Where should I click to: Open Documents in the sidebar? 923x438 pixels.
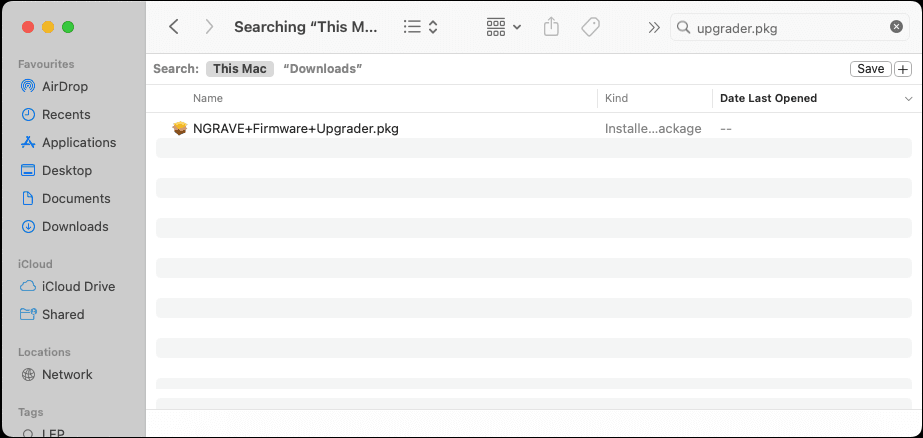point(75,198)
